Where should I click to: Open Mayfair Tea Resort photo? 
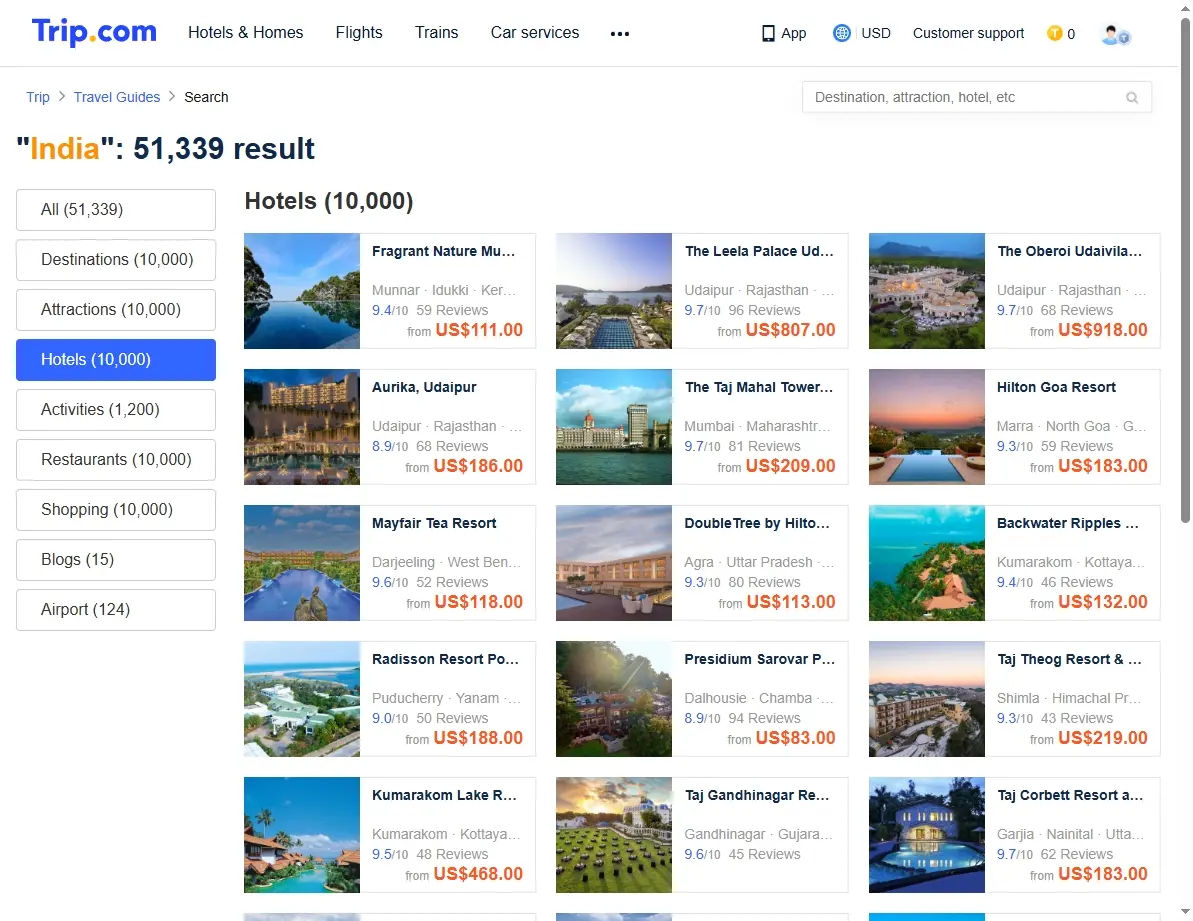(x=302, y=563)
